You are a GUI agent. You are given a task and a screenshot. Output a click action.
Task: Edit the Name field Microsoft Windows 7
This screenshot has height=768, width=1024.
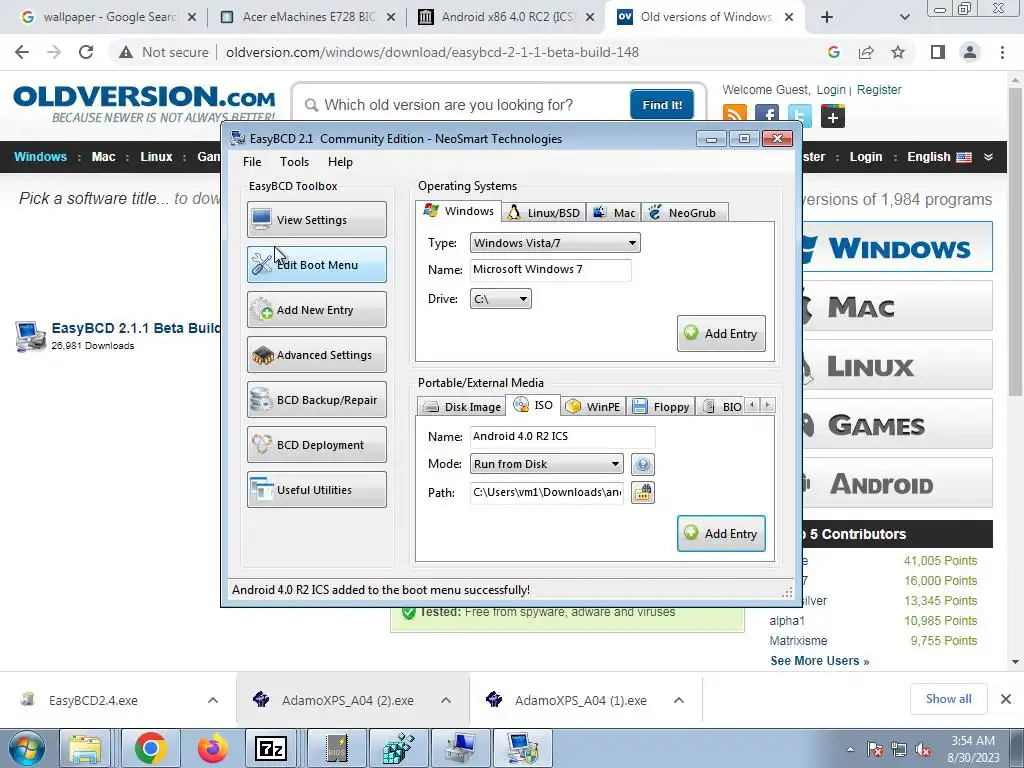[551, 270]
